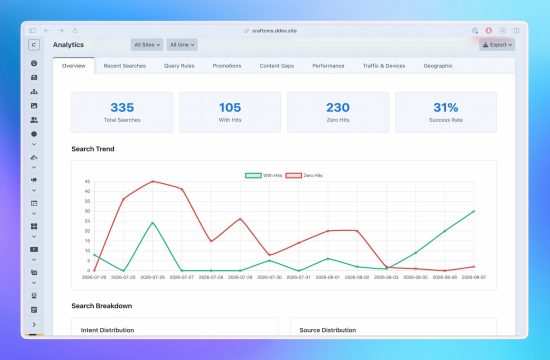Viewport: 550px width, 360px height.
Task: Switch to Geographic tab
Action: (x=438, y=66)
